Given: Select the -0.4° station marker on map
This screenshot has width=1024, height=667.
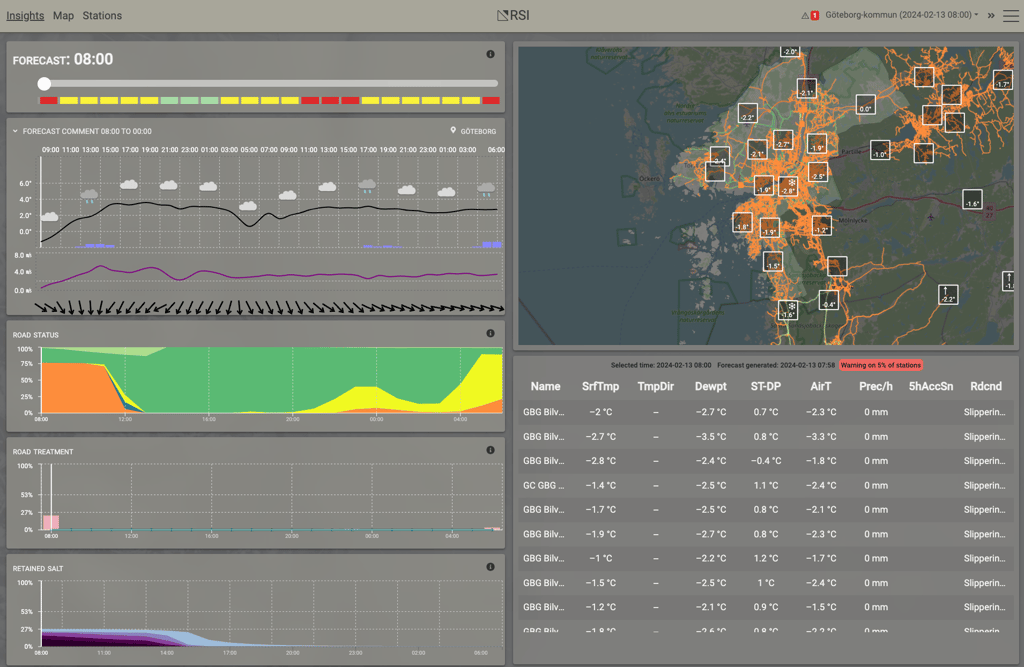Looking at the screenshot, I should coord(828,300).
